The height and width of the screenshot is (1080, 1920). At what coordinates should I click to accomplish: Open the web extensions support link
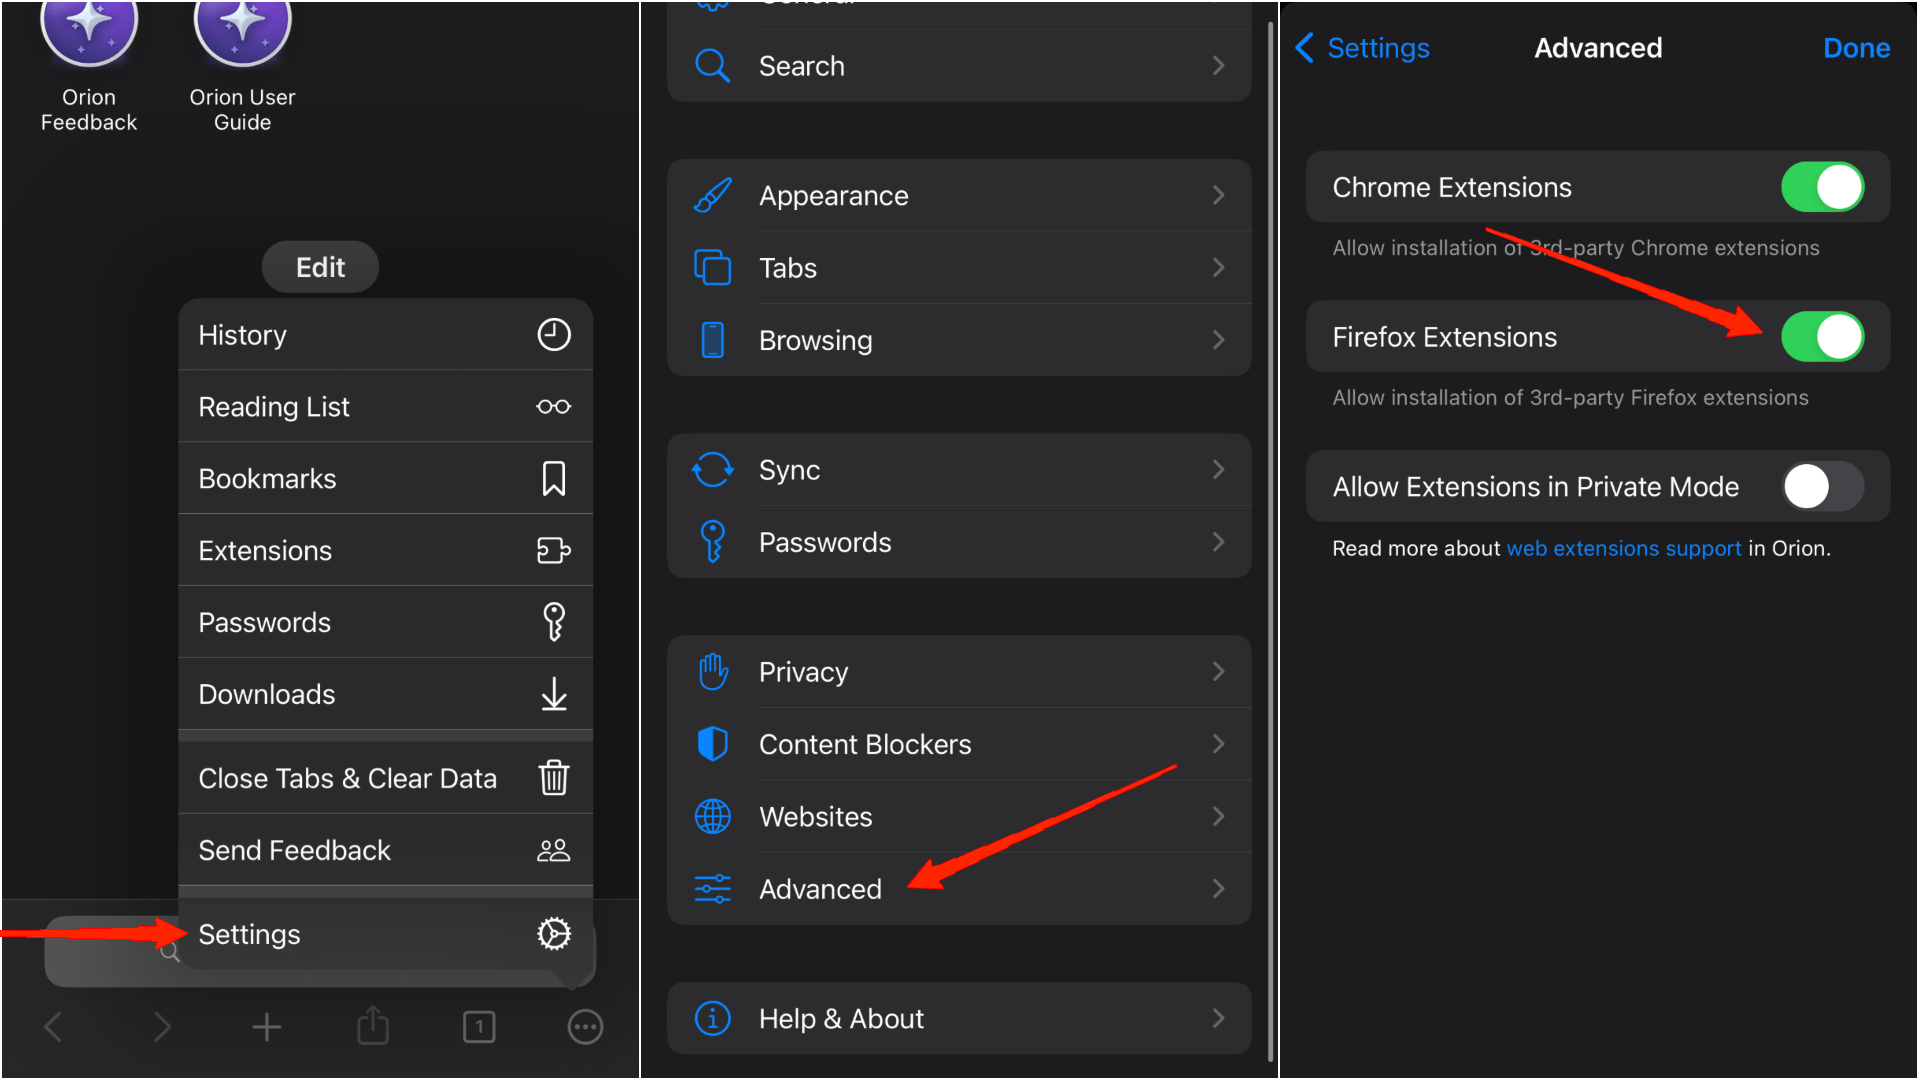pyautogui.click(x=1623, y=548)
